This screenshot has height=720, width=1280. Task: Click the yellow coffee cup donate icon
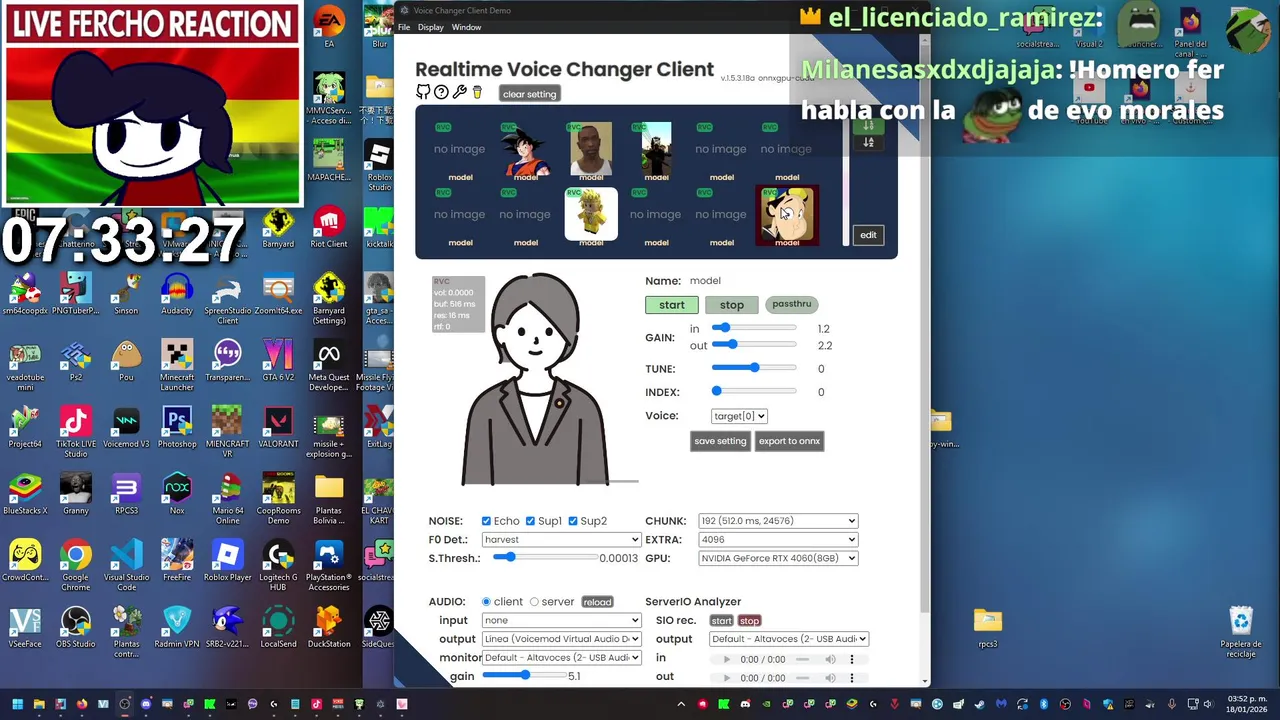[x=477, y=92]
